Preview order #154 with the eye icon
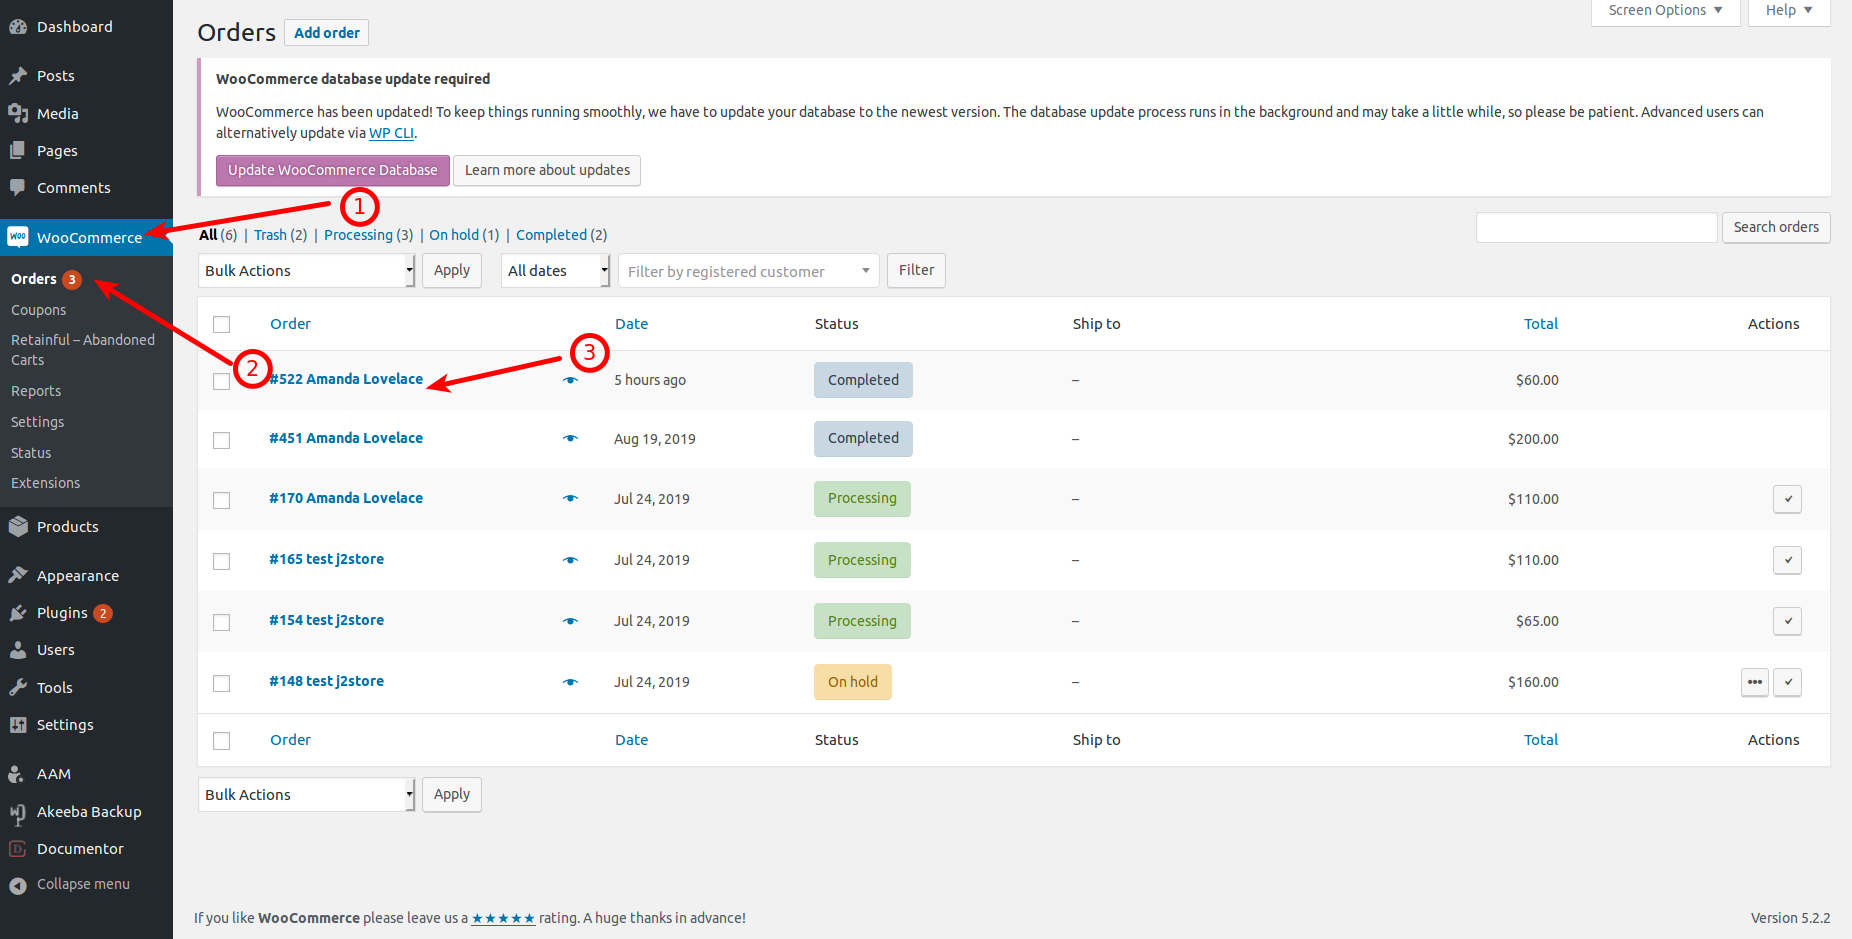 [x=570, y=621]
